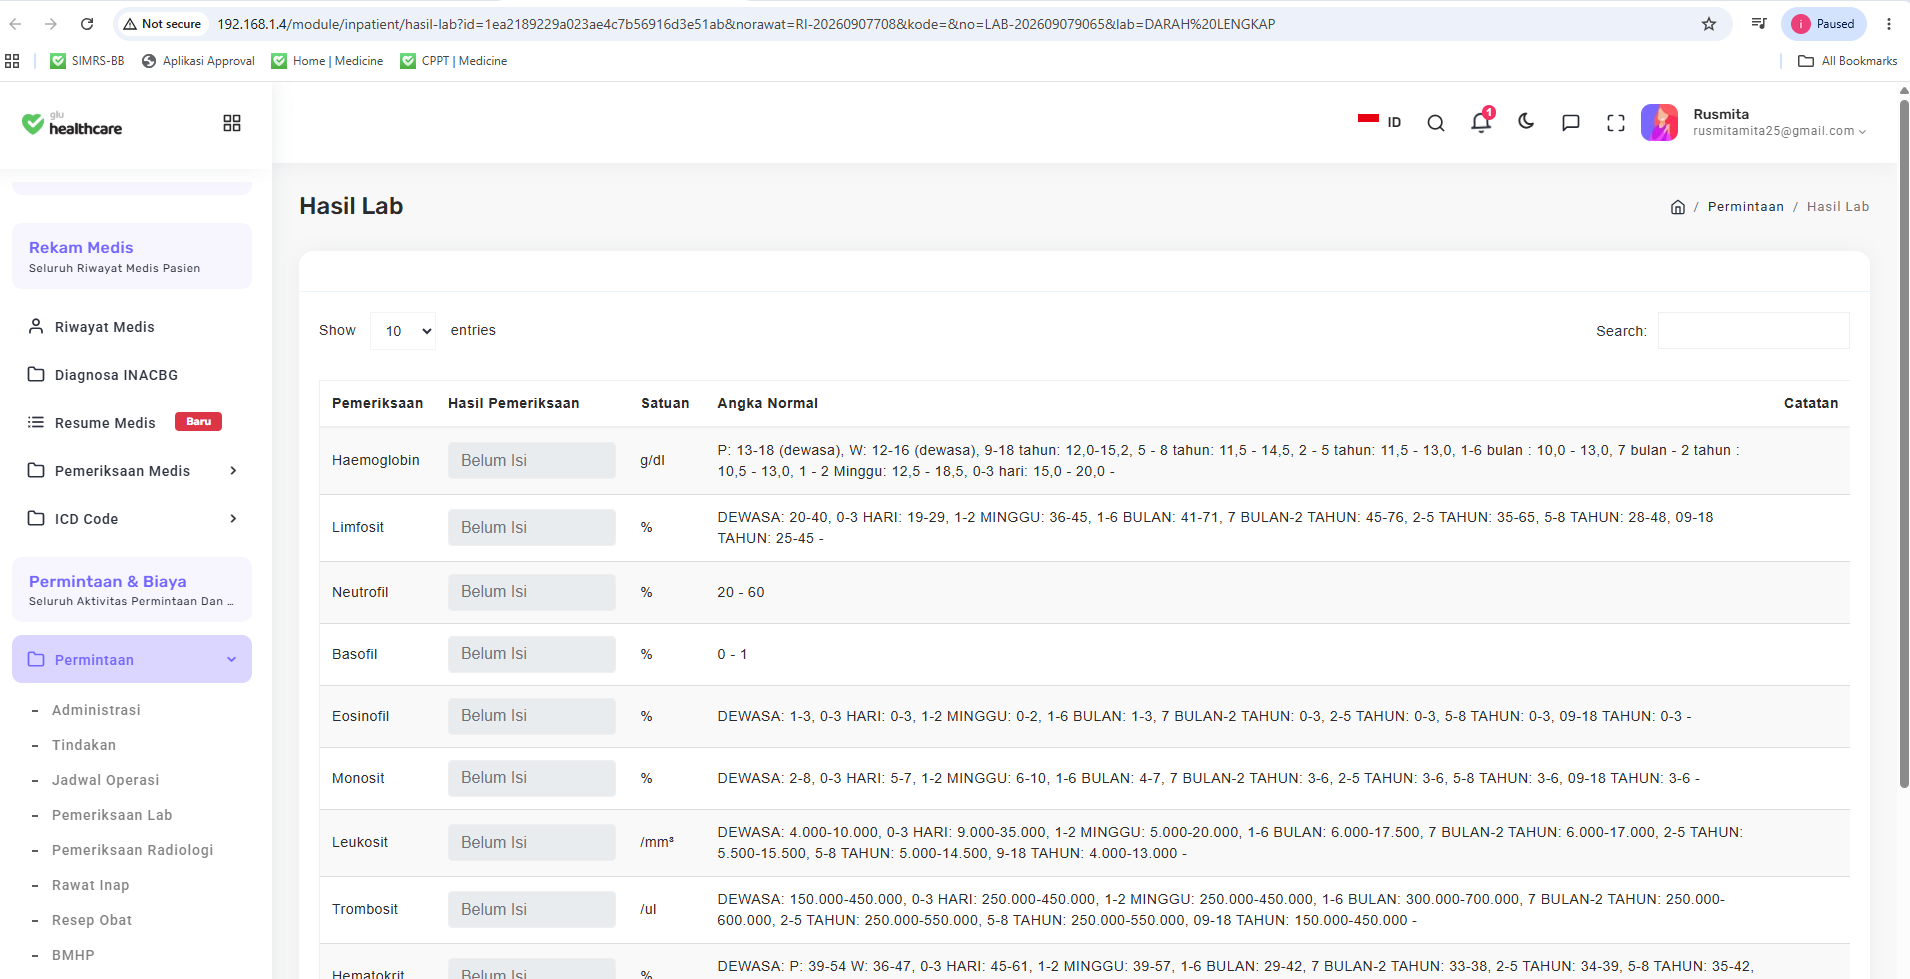
Task: Select Jadwal Operasi submenu item
Action: (106, 780)
